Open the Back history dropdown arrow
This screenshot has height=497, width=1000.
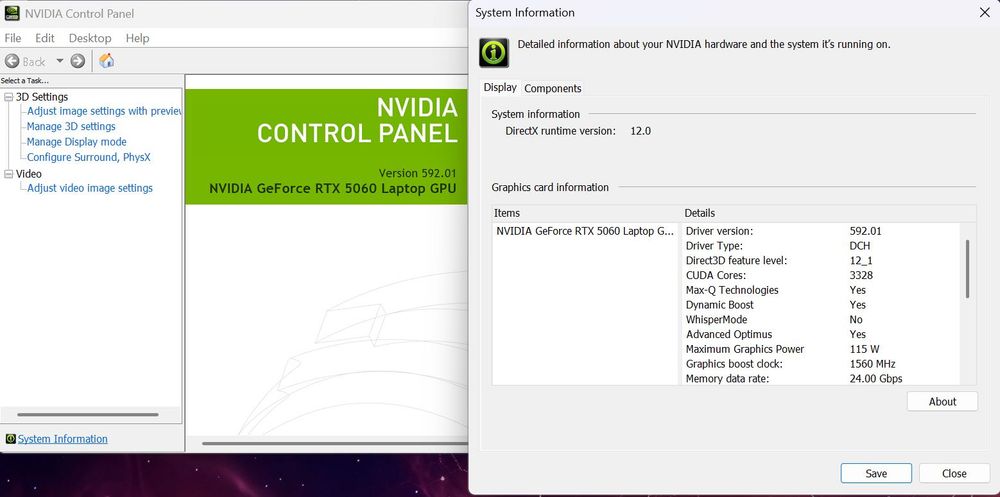[60, 61]
